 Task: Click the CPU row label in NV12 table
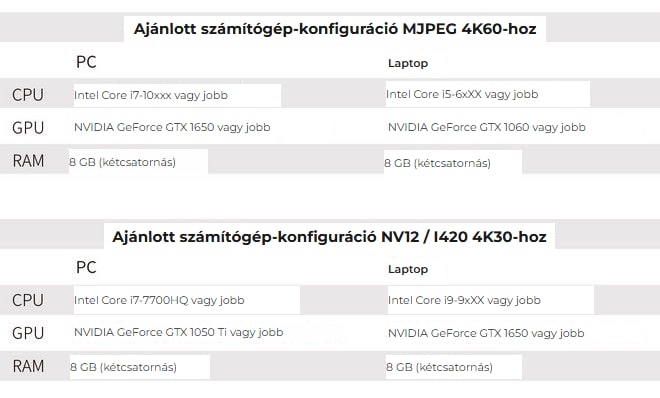[28, 300]
